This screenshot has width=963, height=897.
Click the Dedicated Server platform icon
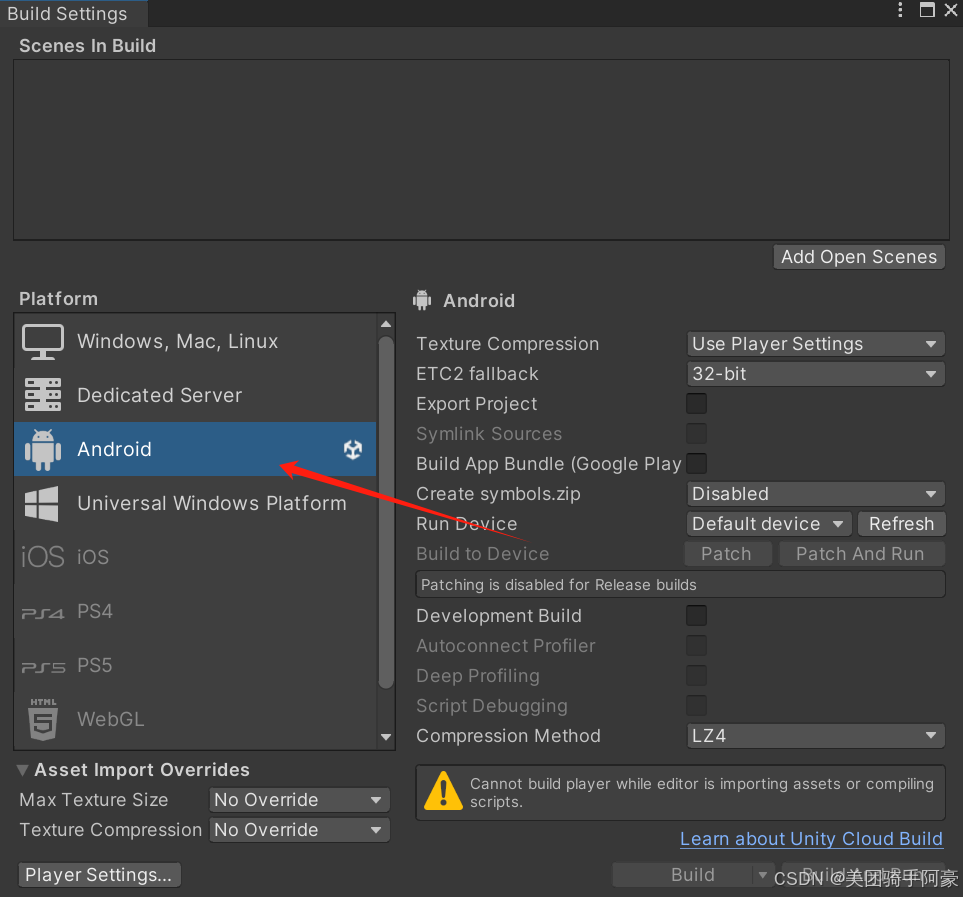tap(42, 395)
